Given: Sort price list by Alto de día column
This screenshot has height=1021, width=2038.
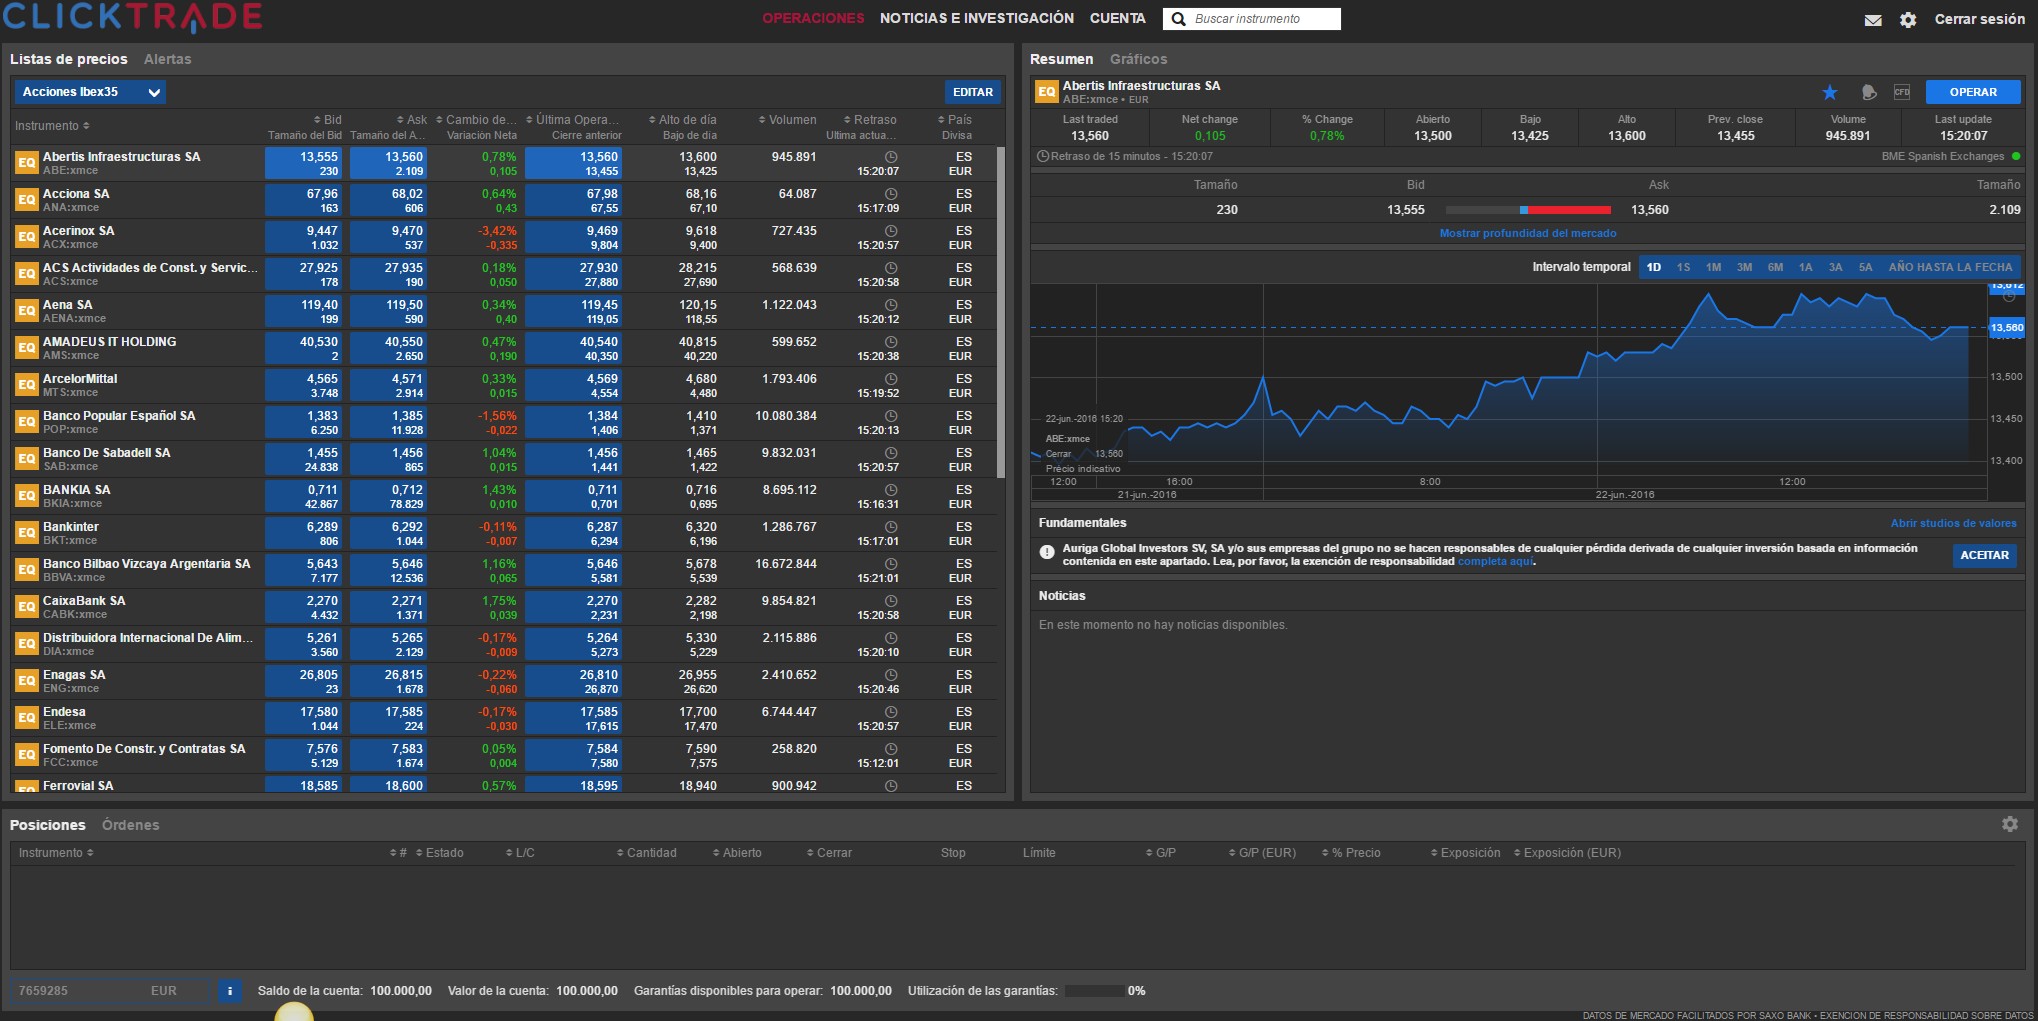Looking at the screenshot, I should tap(683, 120).
